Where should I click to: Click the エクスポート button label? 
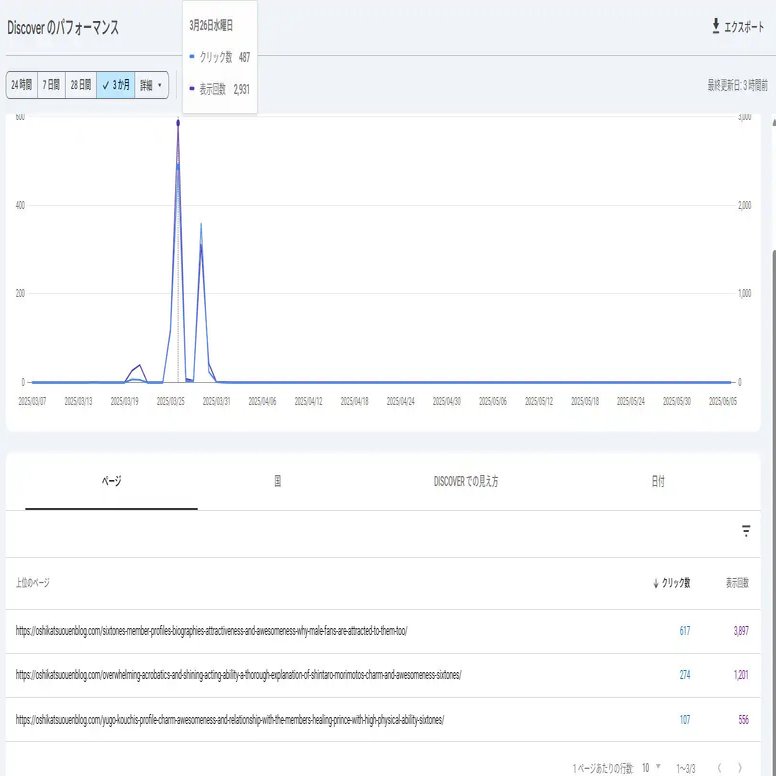click(745, 27)
